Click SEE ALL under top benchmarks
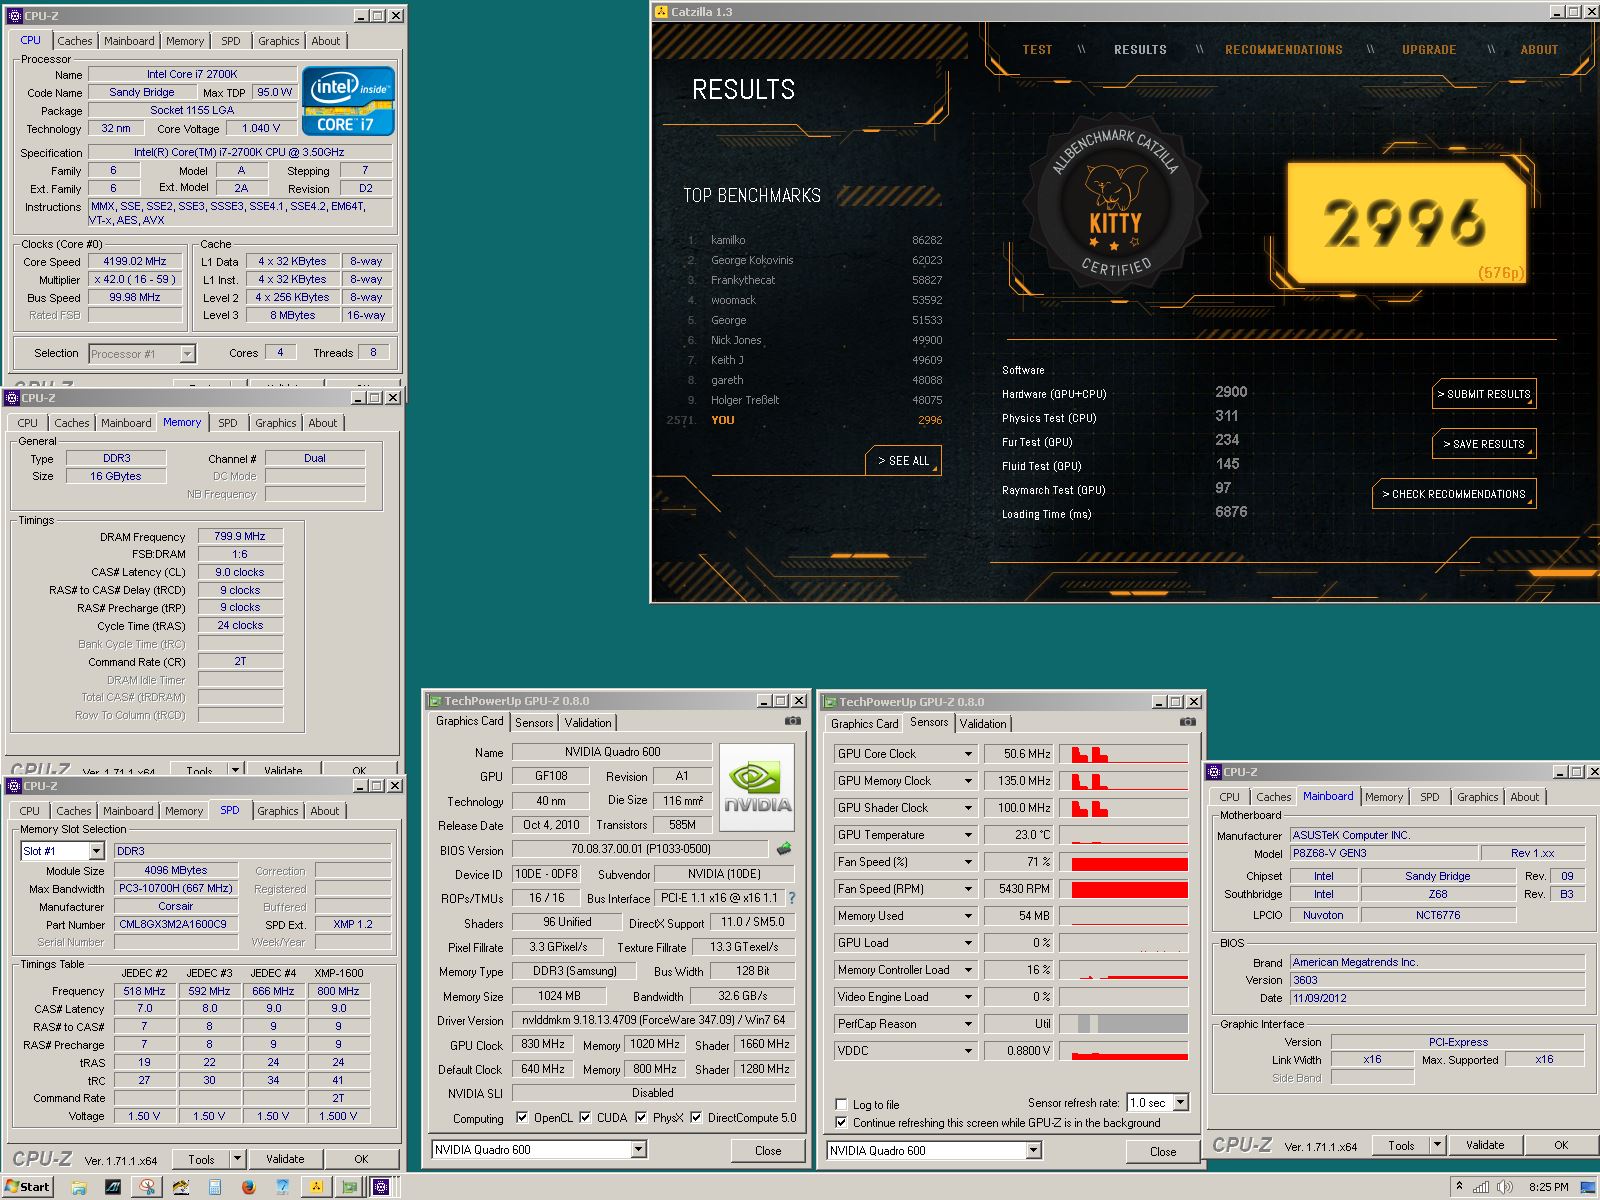1600x1200 pixels. [x=904, y=461]
